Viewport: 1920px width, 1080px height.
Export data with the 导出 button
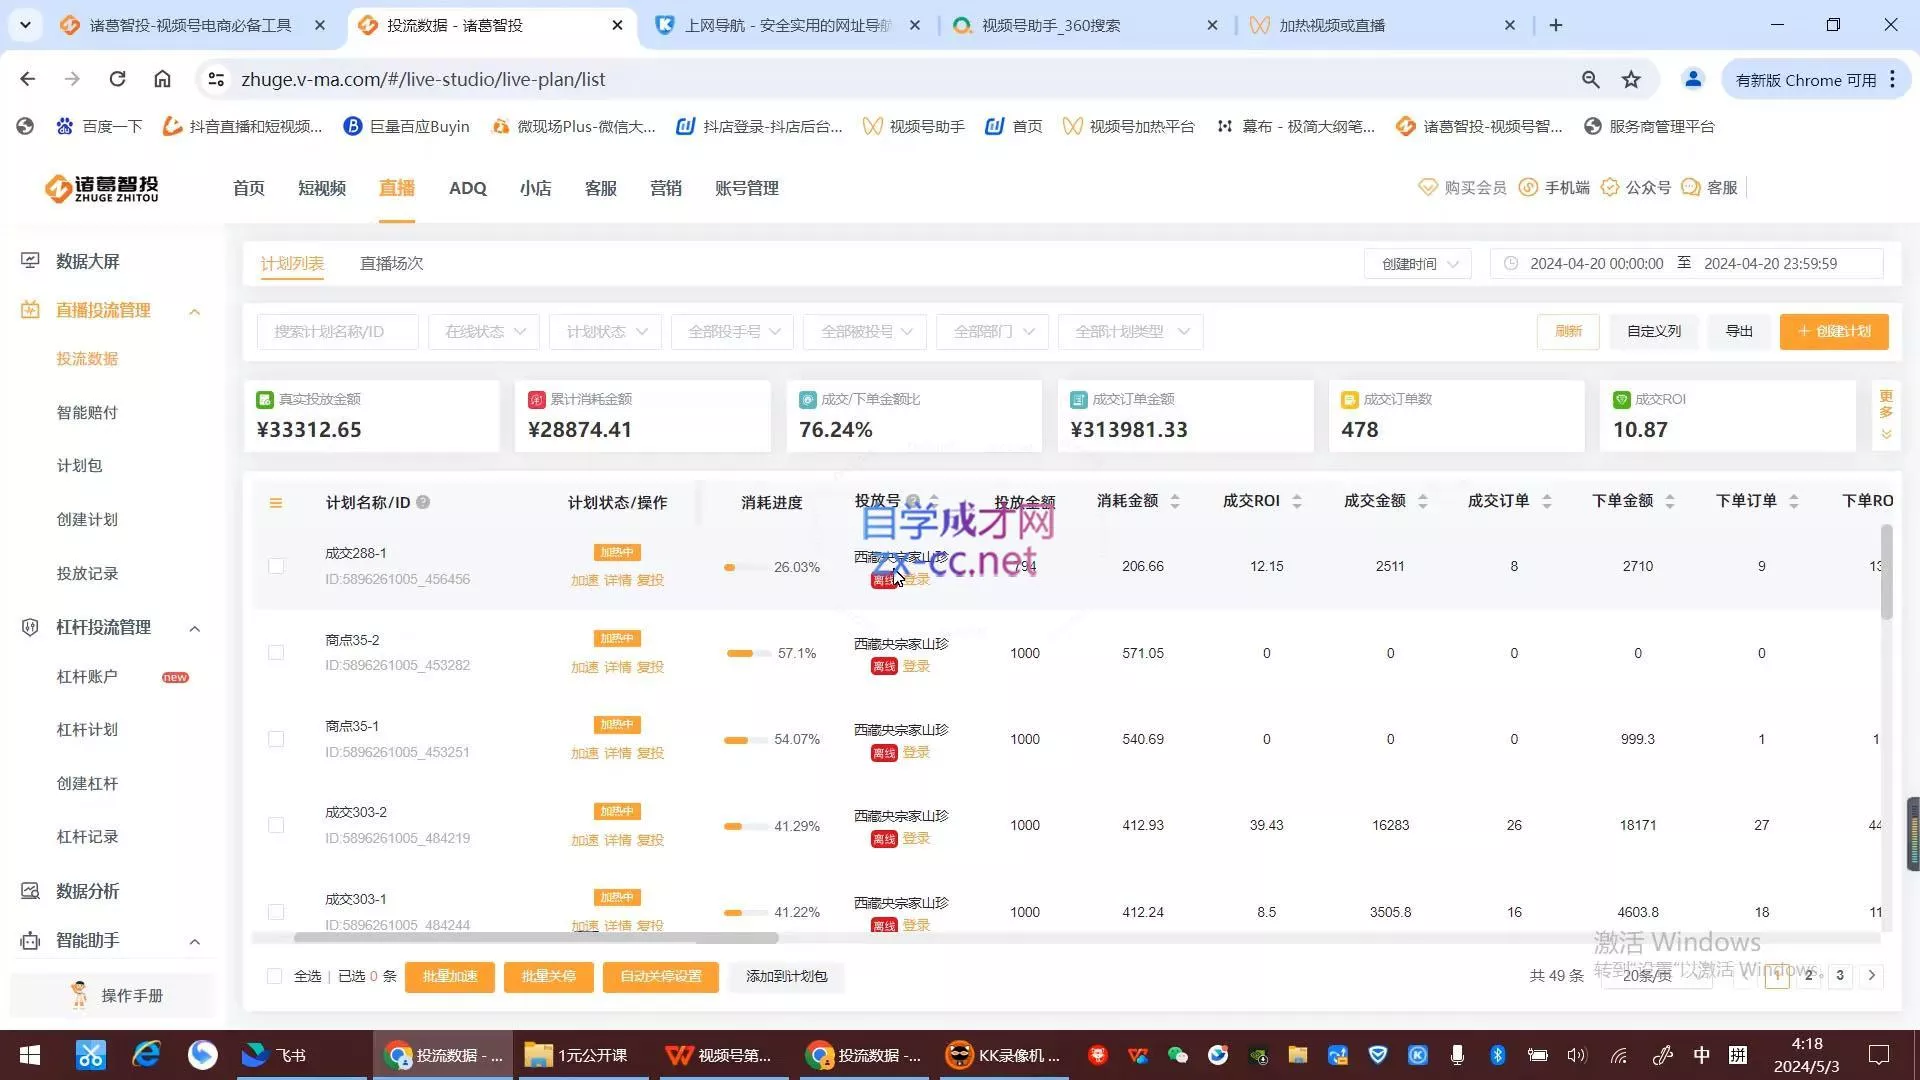click(x=1738, y=331)
